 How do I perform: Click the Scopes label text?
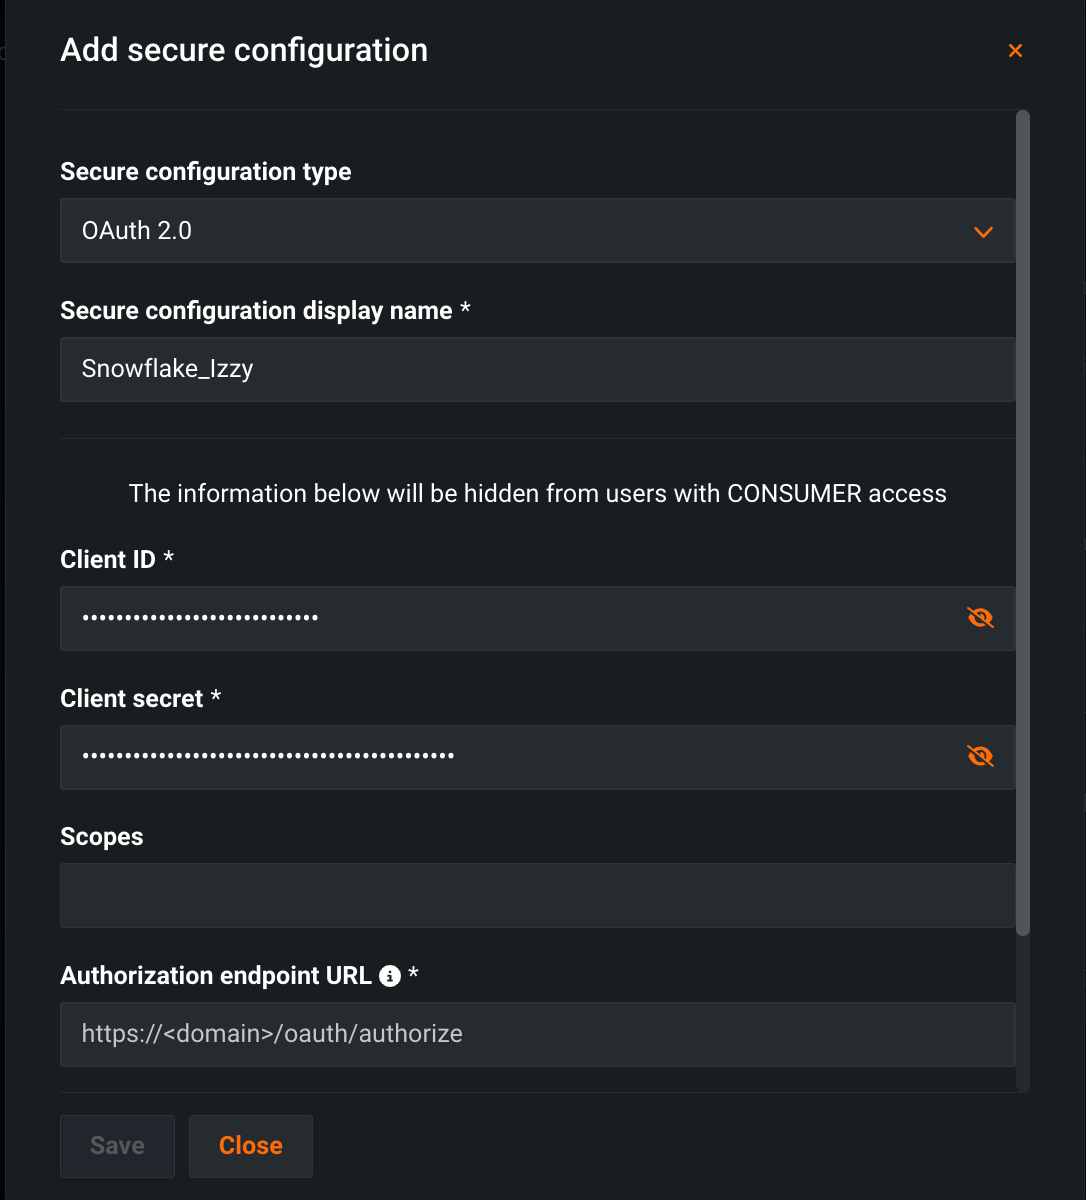pos(102,837)
